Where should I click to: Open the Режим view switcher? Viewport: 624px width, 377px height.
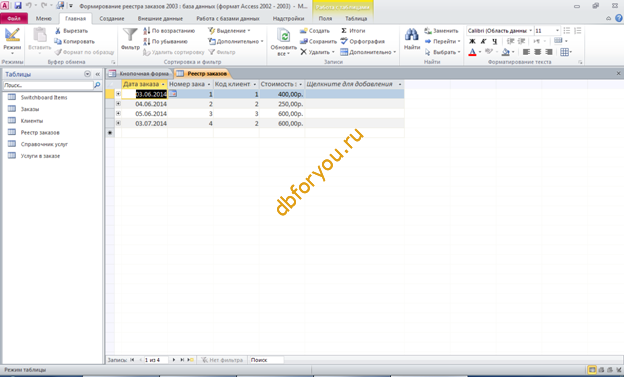tap(12, 41)
